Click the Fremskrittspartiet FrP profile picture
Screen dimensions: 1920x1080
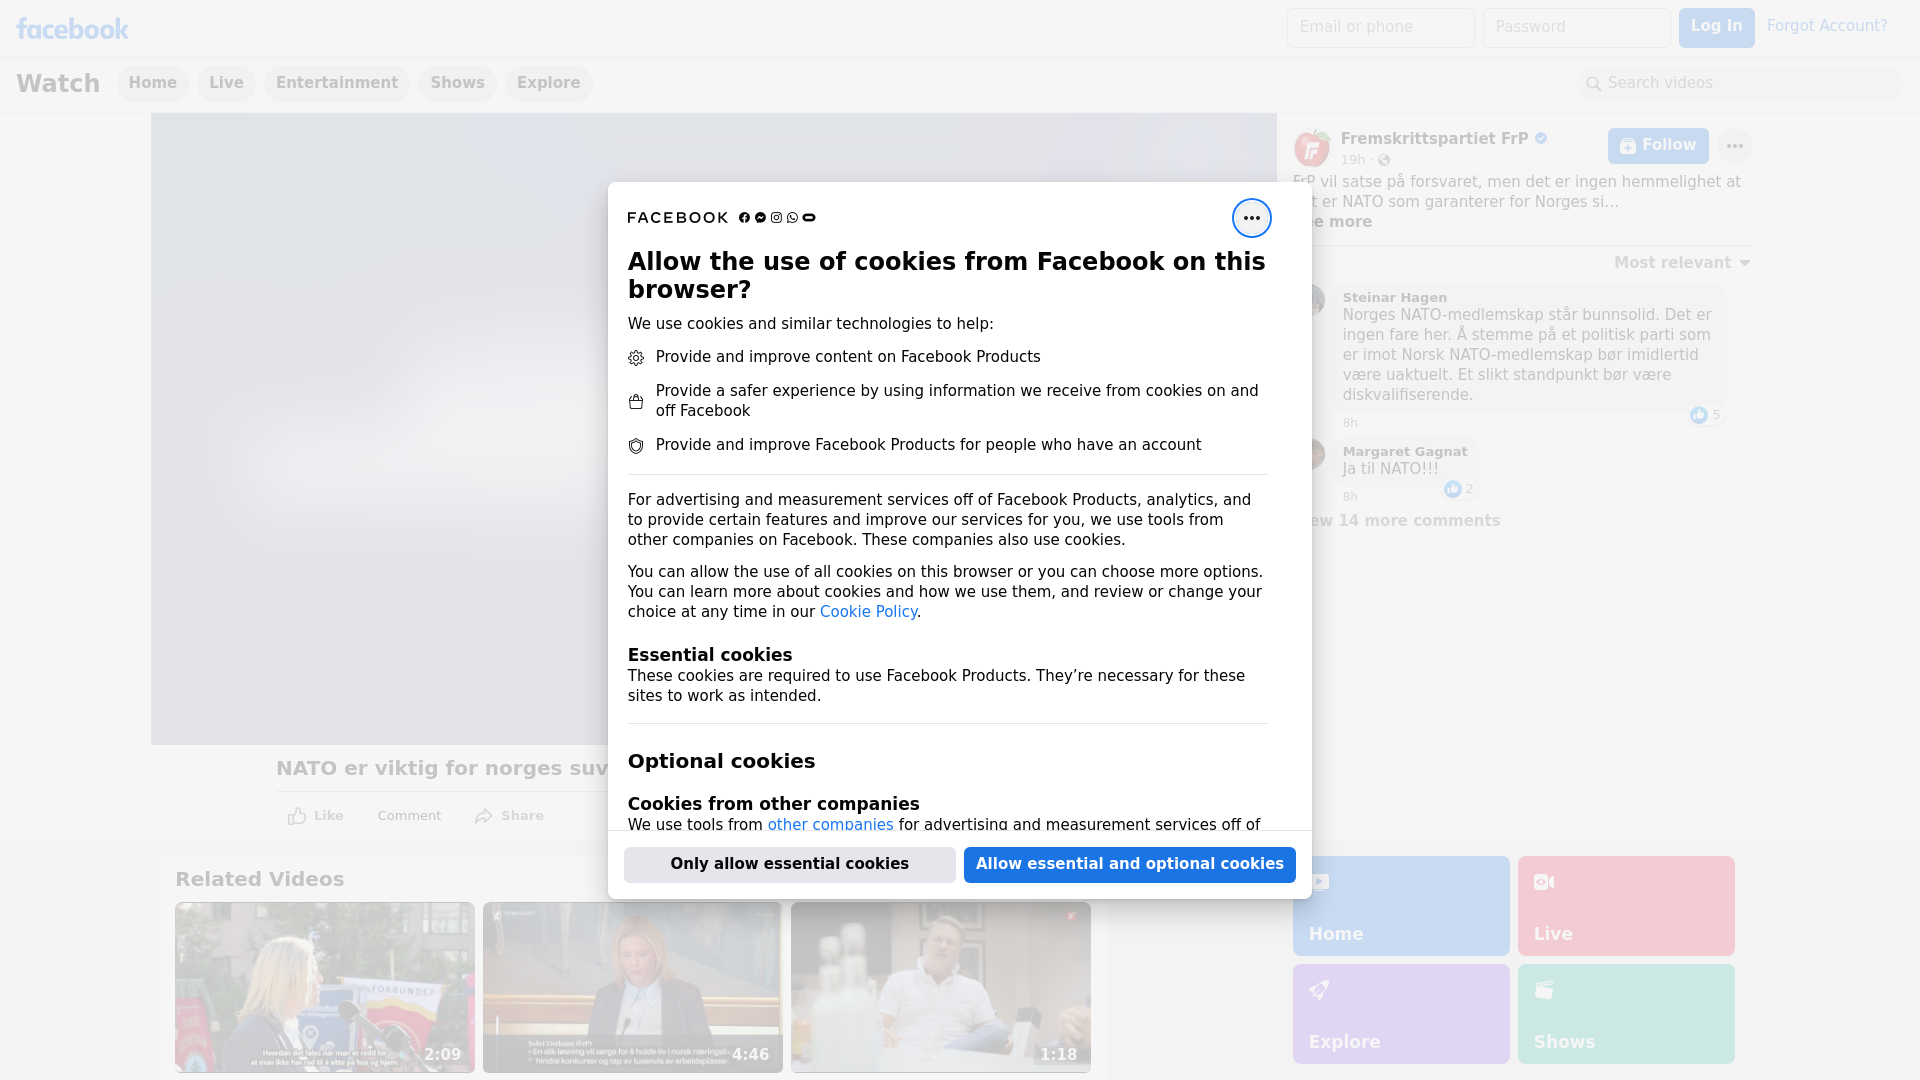[1312, 149]
